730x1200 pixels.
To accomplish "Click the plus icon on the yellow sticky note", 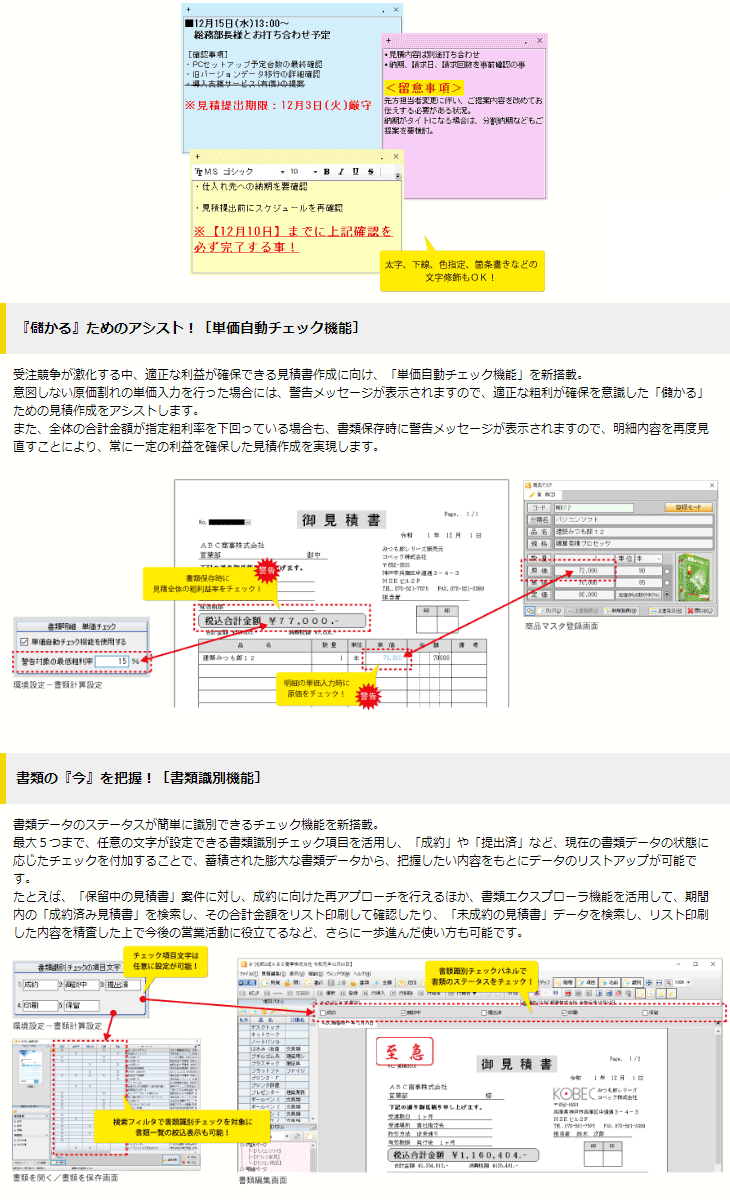I will [198, 156].
